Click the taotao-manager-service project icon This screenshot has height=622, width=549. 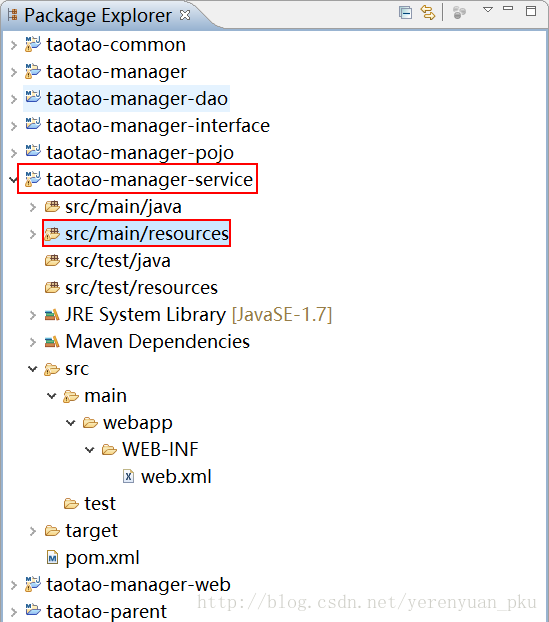tap(33, 179)
